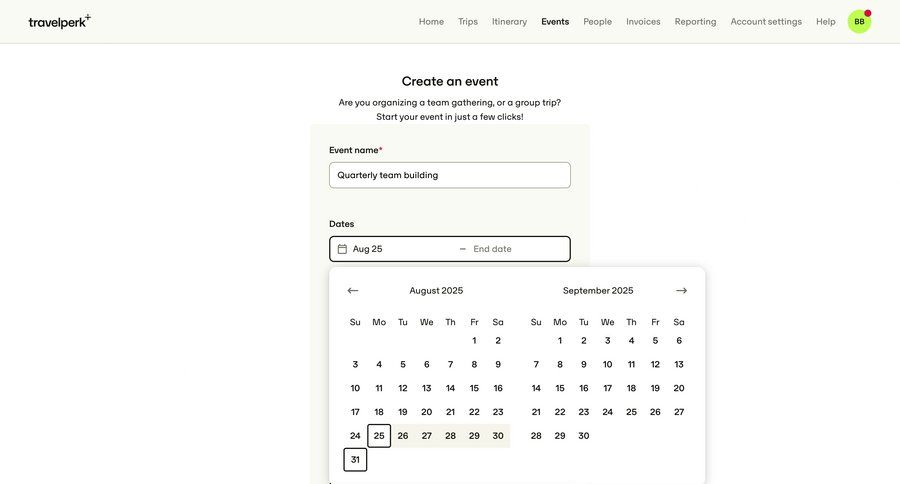Go to the Reporting section

pos(695,22)
